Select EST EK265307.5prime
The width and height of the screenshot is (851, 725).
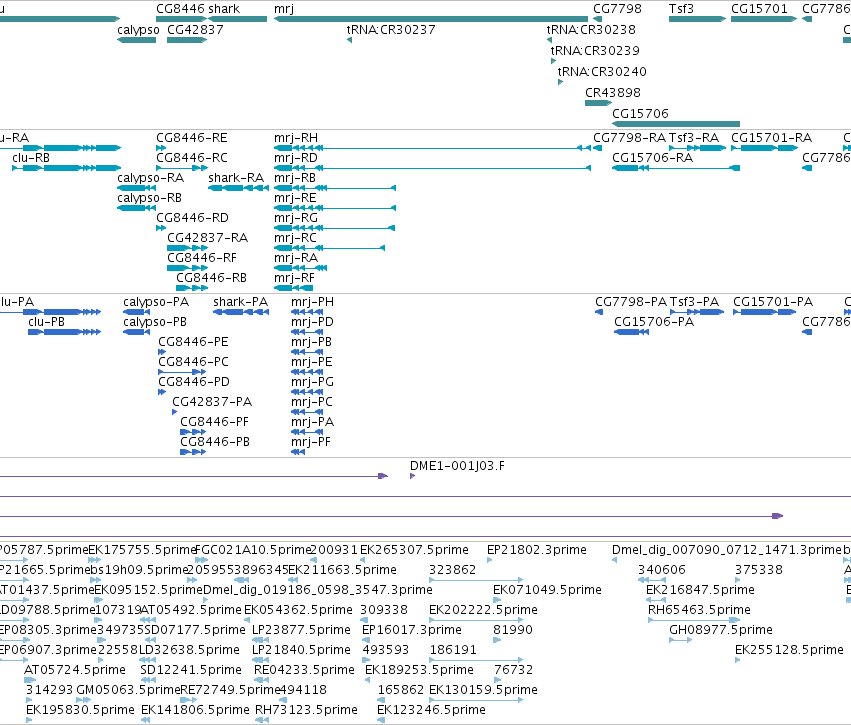363,560
